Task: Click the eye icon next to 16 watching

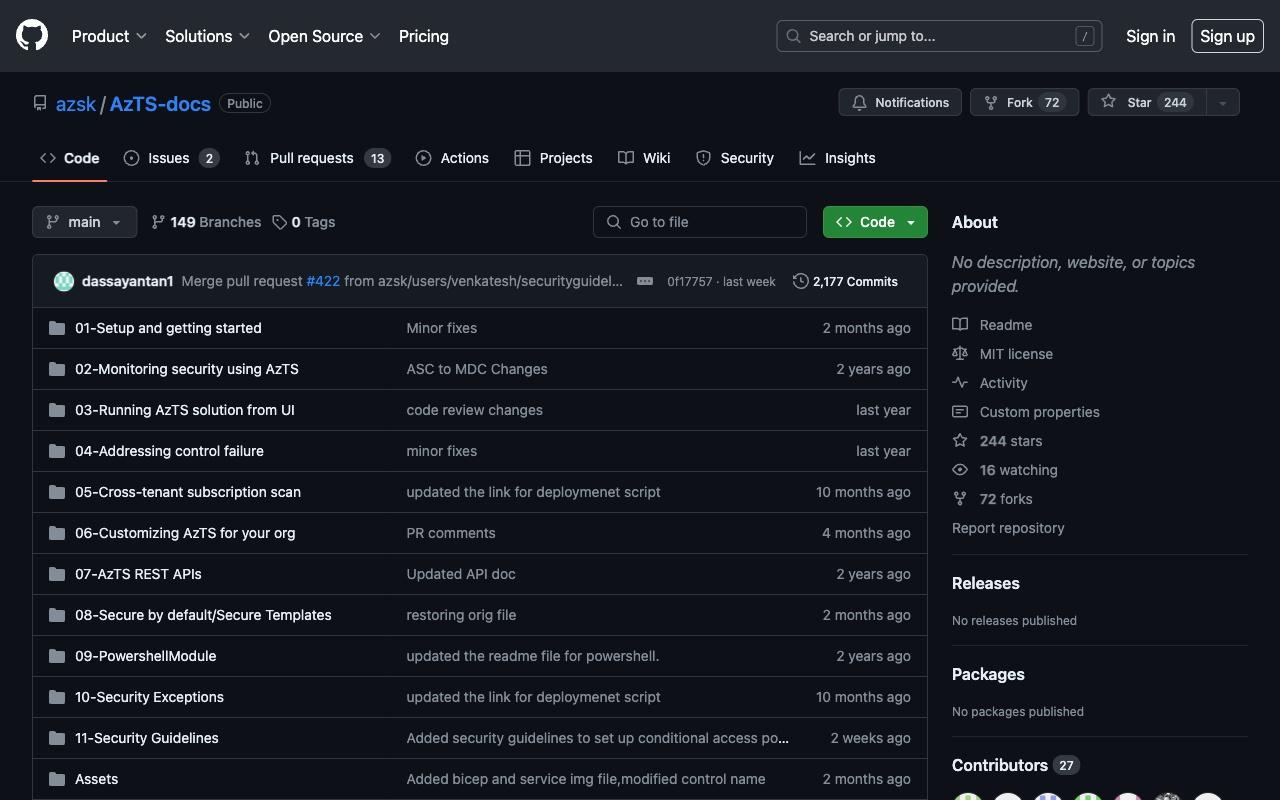Action: (x=960, y=470)
